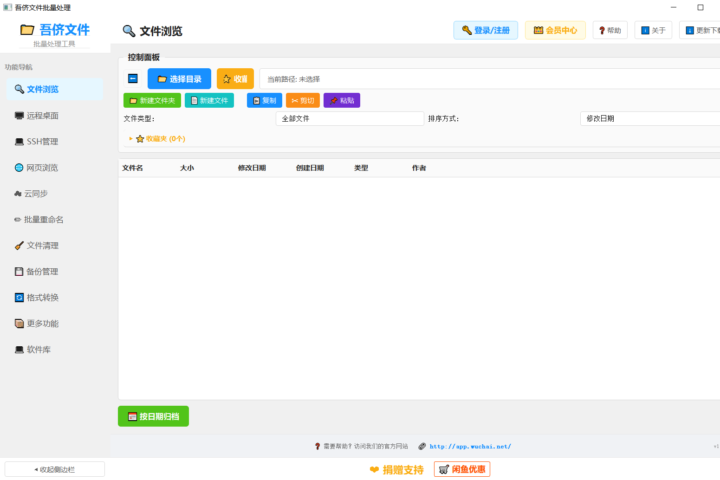This screenshot has width=720, height=480.
Task: Click the floppy disk icon of 备份管理
Action: 19,271
